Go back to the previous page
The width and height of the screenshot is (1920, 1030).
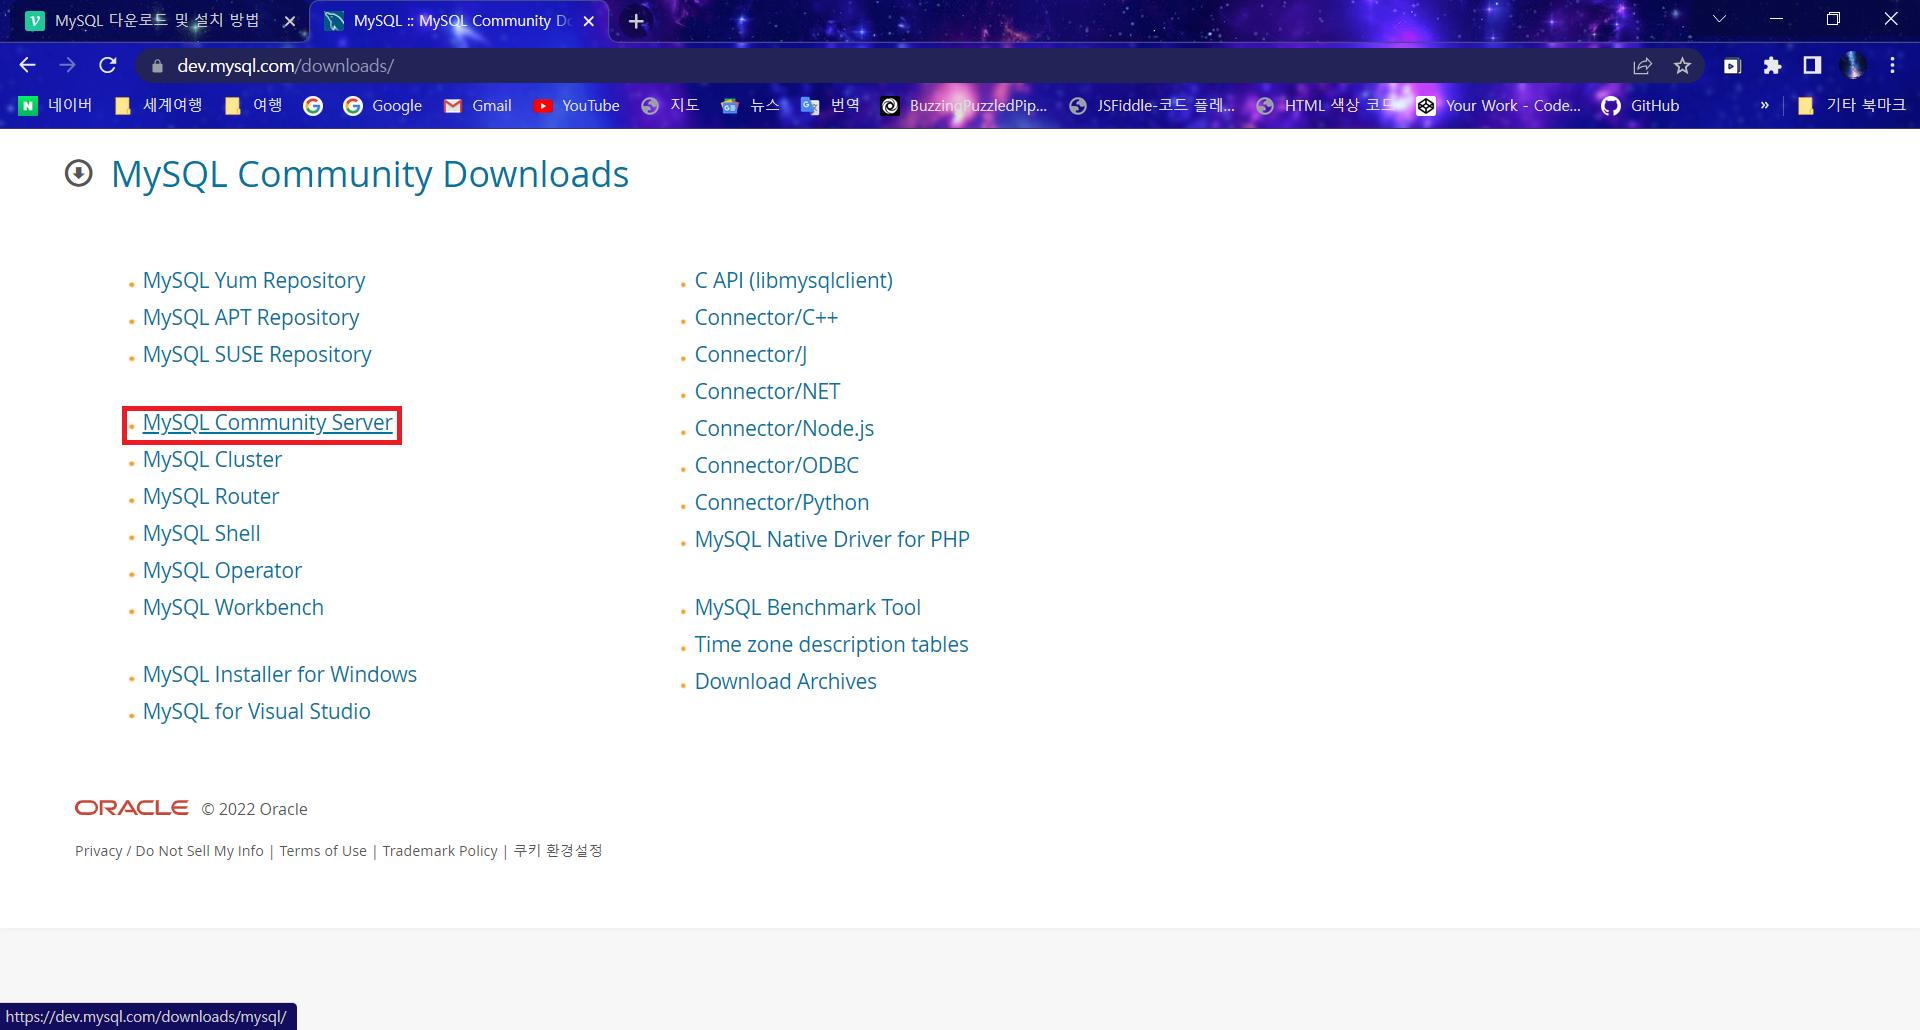click(27, 65)
